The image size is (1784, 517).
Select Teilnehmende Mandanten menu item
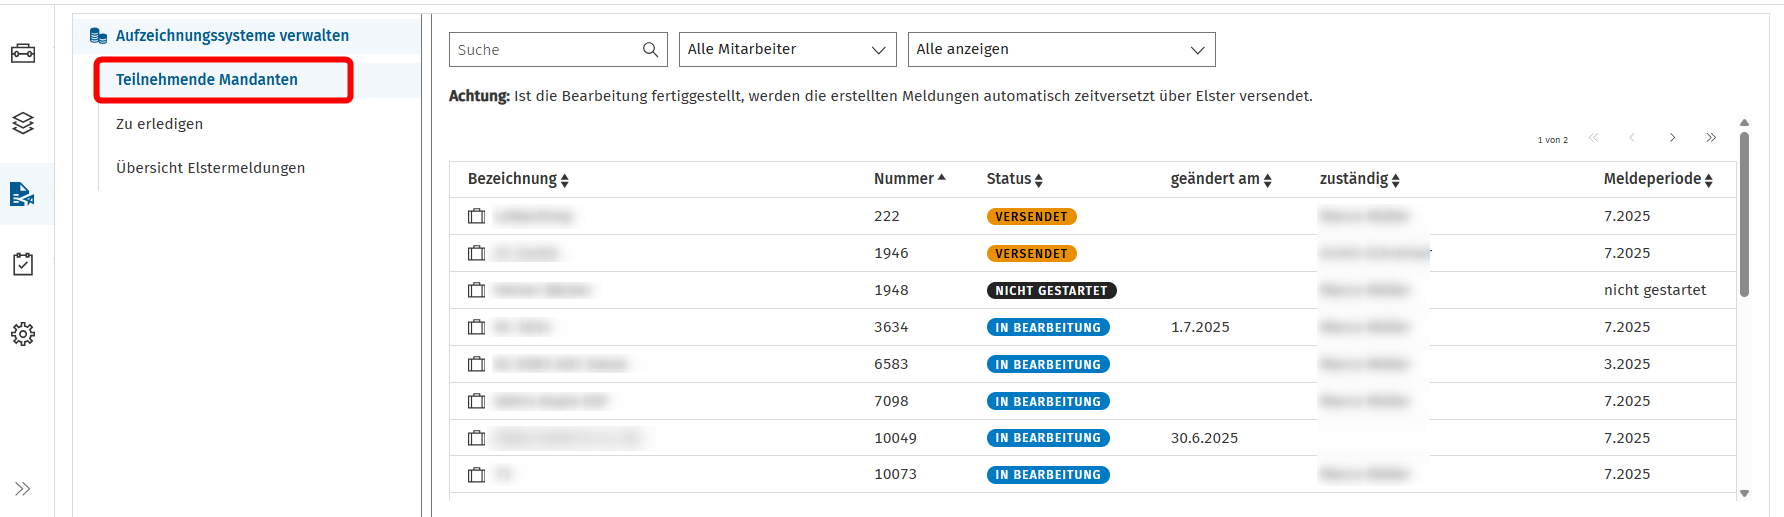207,80
